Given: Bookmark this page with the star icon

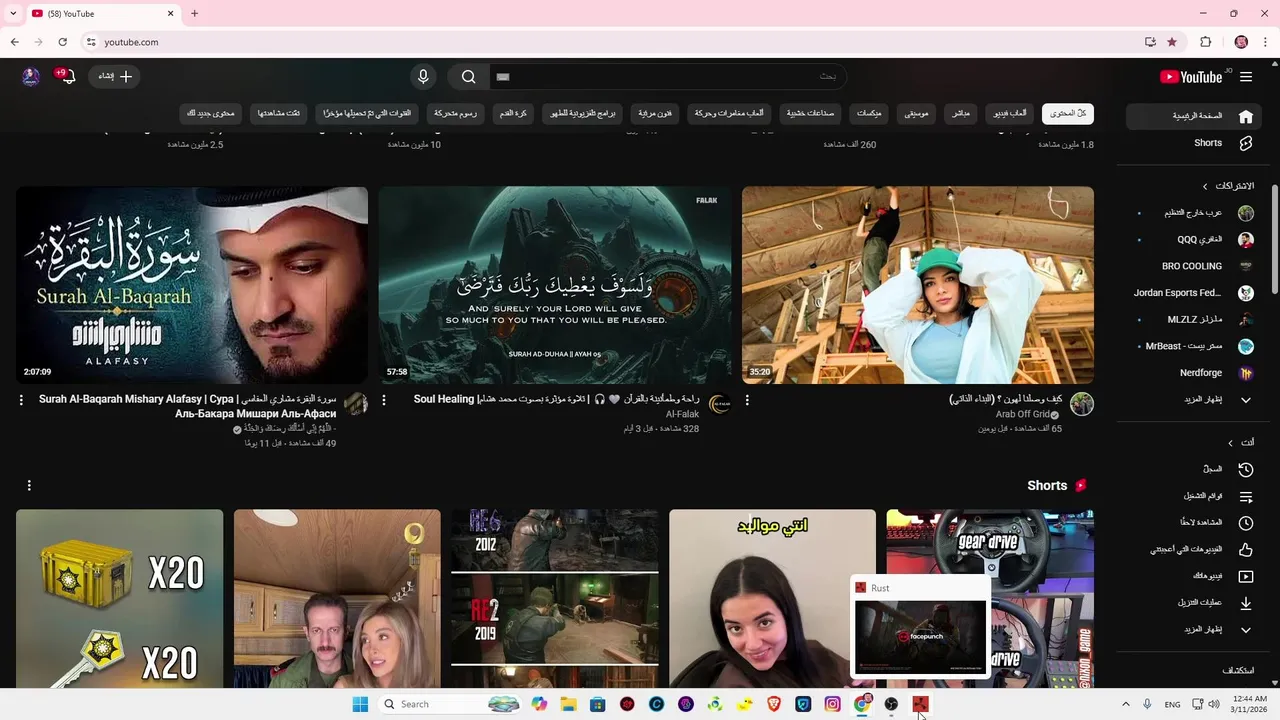Looking at the screenshot, I should (x=1172, y=42).
